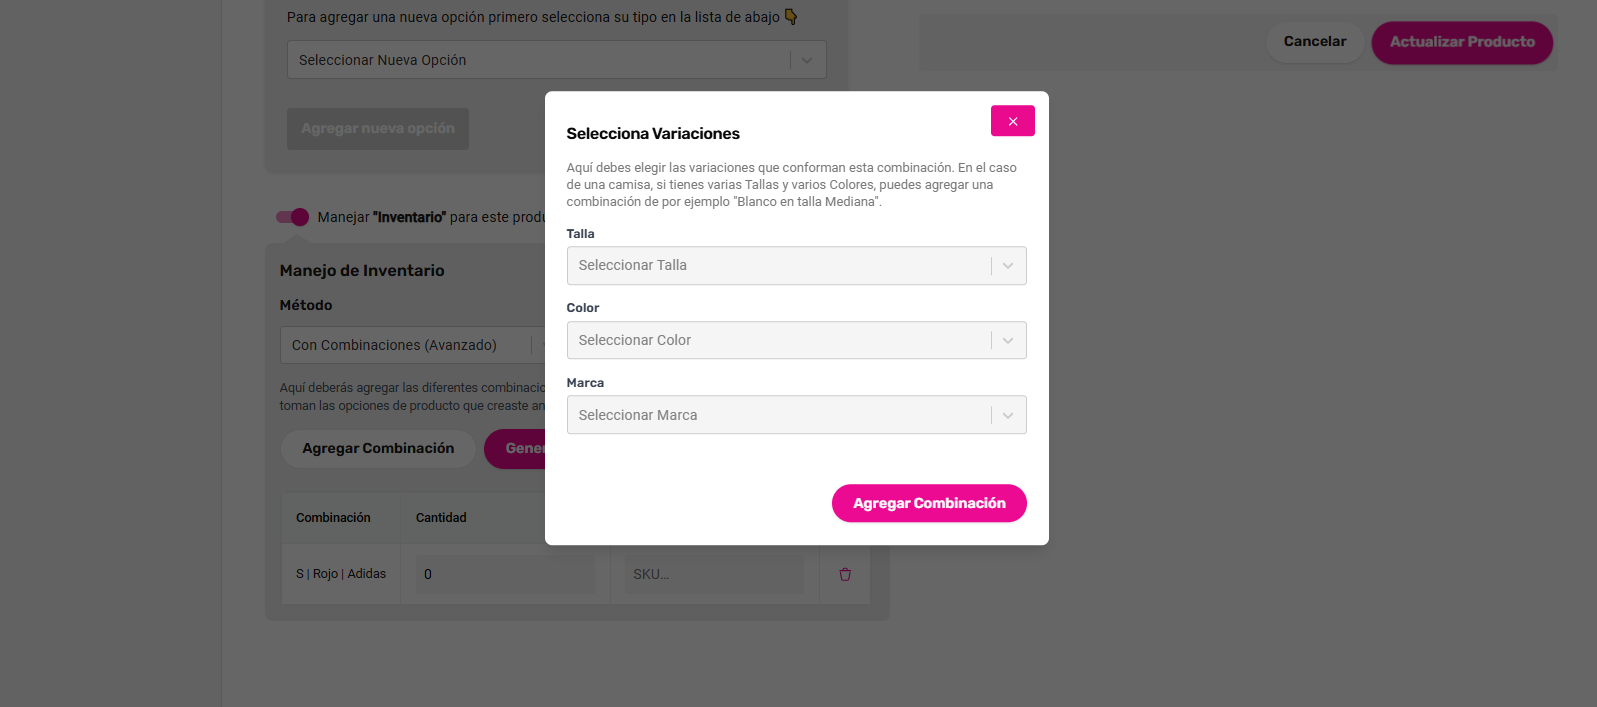The height and width of the screenshot is (707, 1597).
Task: Click the Agregar nueva opción button
Action: click(378, 129)
